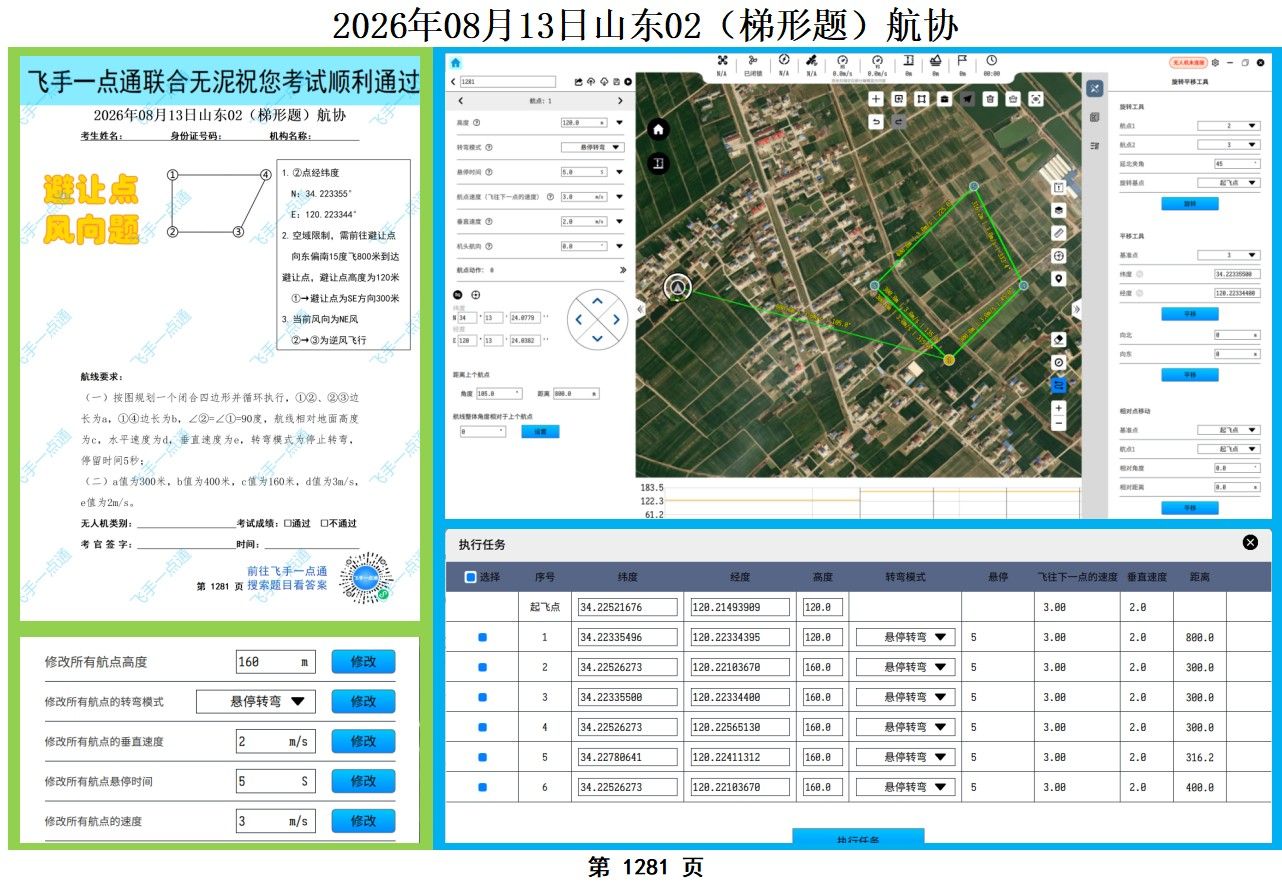Click the undo arrow icon

point(876,122)
